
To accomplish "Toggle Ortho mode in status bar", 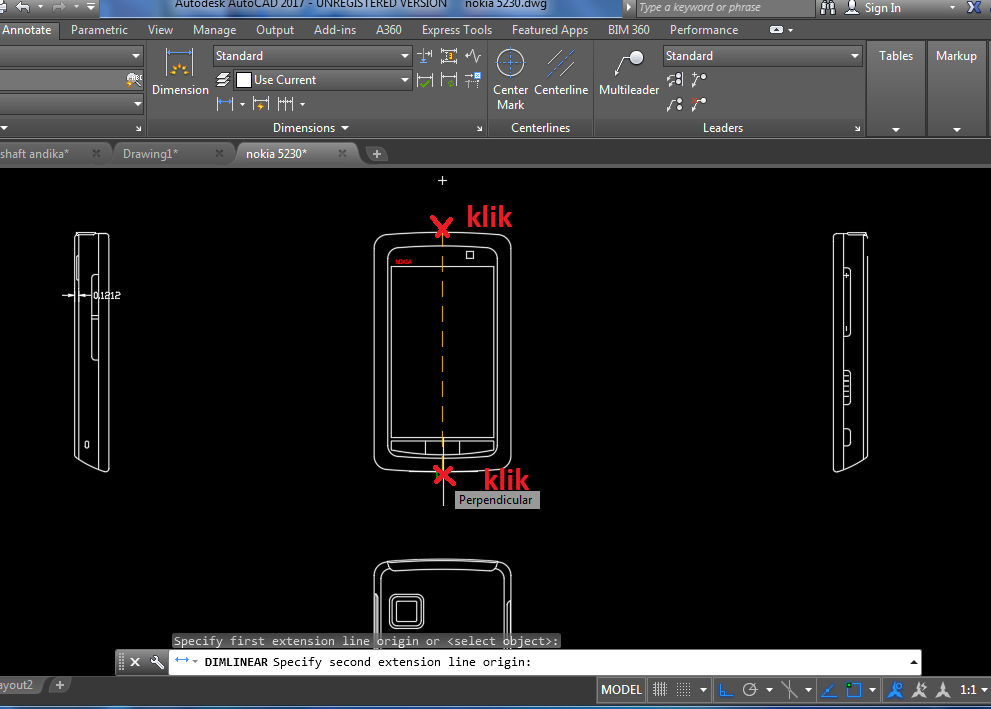I will [x=726, y=690].
